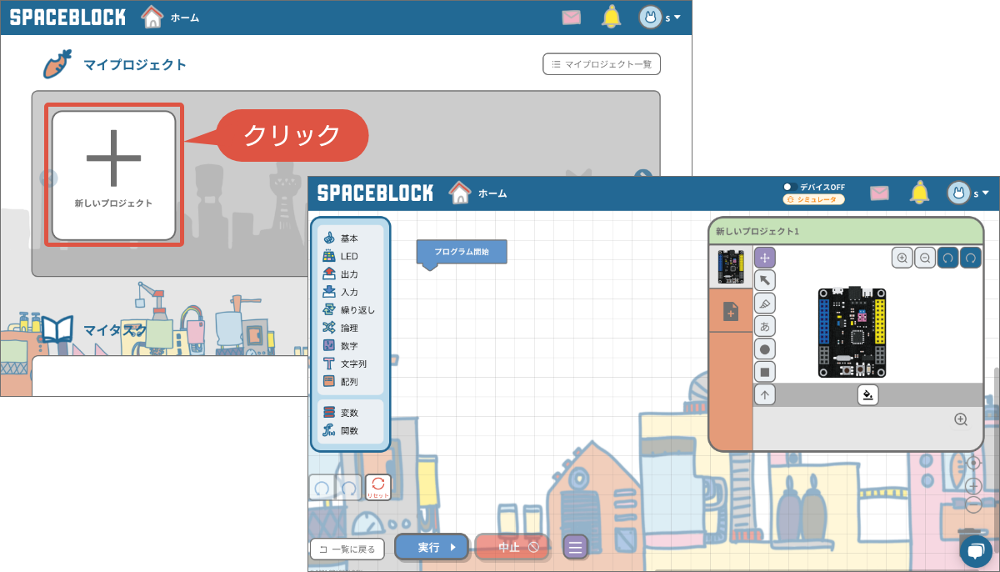This screenshot has width=1000, height=572.
Task: Expand user menu arrow in back home window
Action: point(677,17)
